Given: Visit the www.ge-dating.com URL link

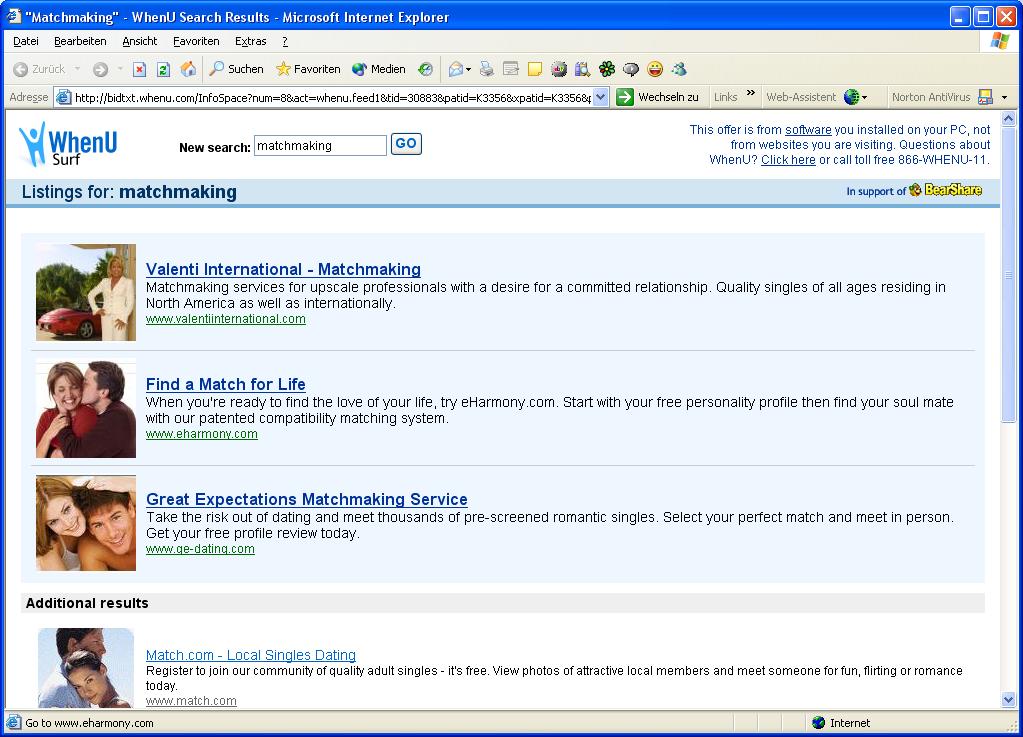Looking at the screenshot, I should click(200, 549).
